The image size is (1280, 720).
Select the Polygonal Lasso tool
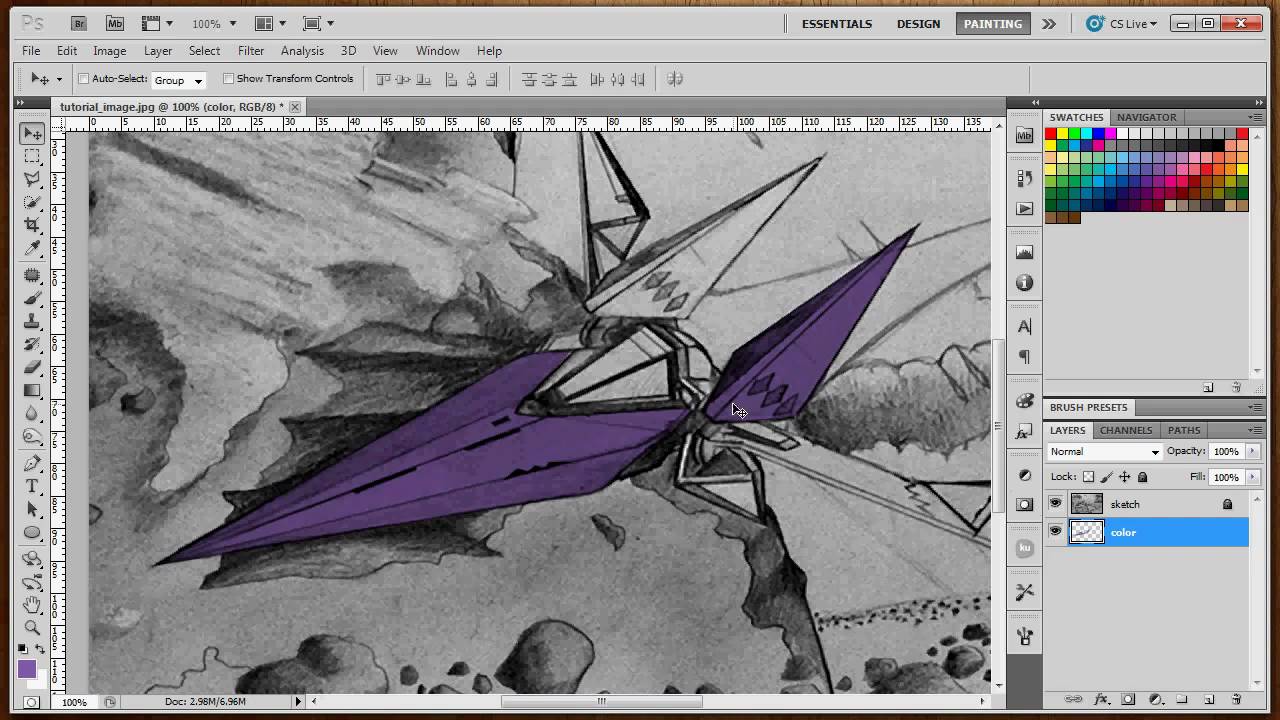[33, 179]
